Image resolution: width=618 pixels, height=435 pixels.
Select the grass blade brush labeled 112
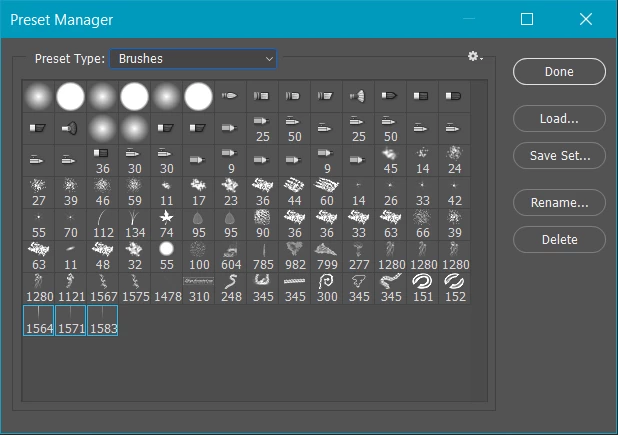102,225
